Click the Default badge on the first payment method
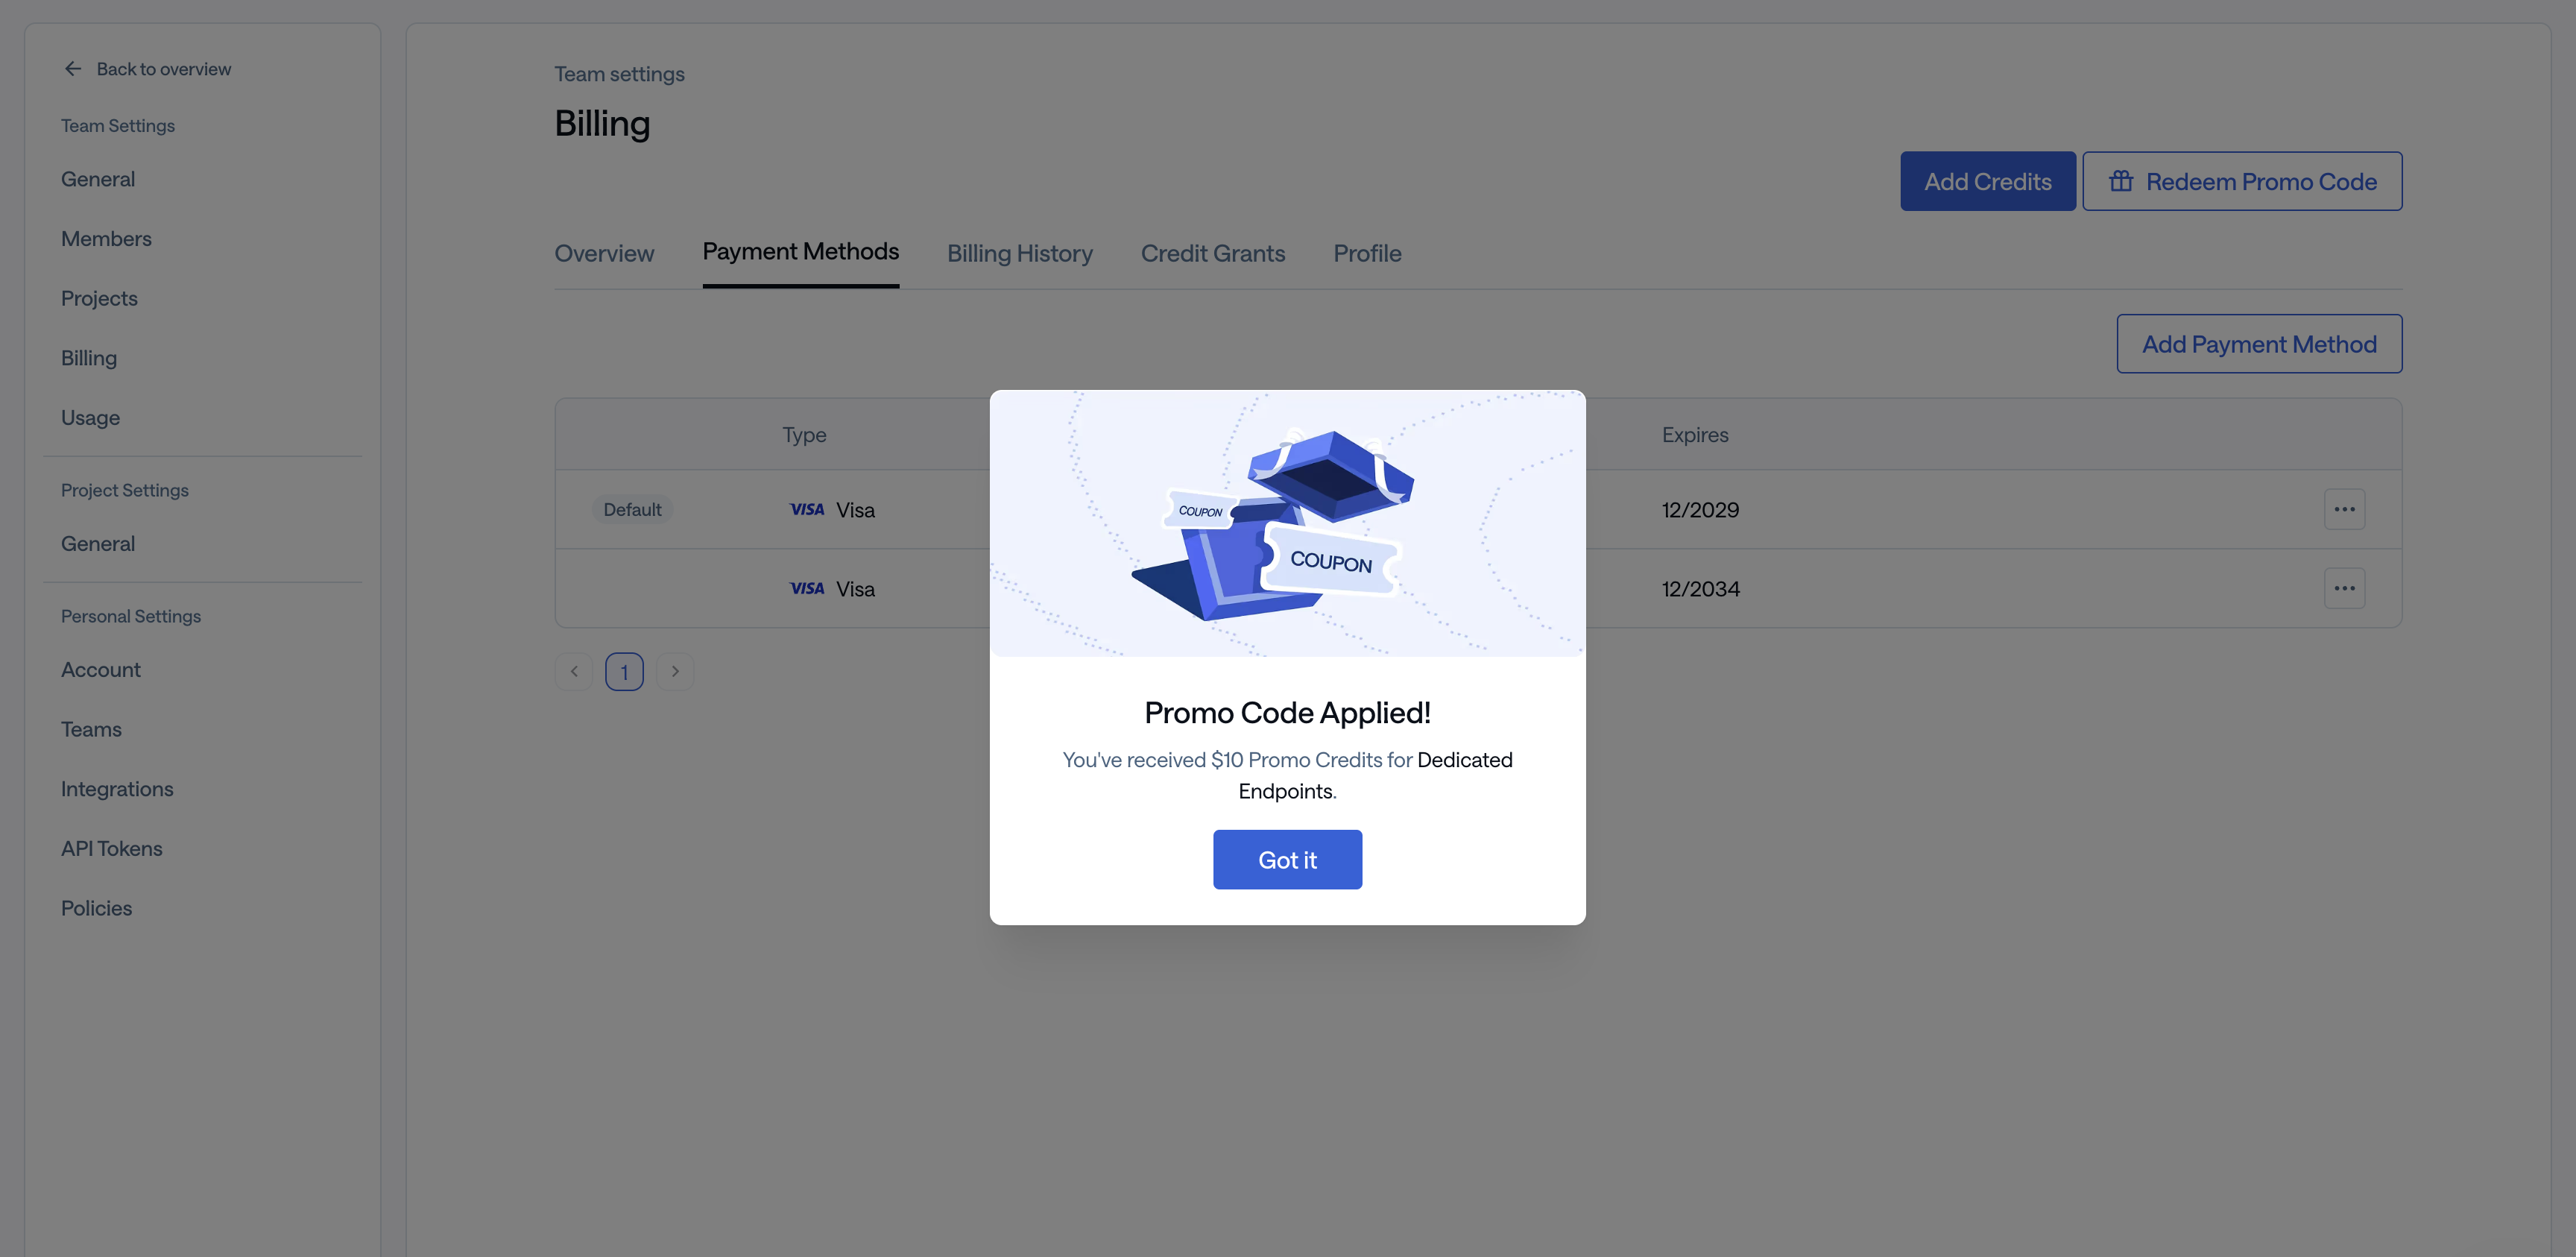The width and height of the screenshot is (2576, 1257). 632,509
